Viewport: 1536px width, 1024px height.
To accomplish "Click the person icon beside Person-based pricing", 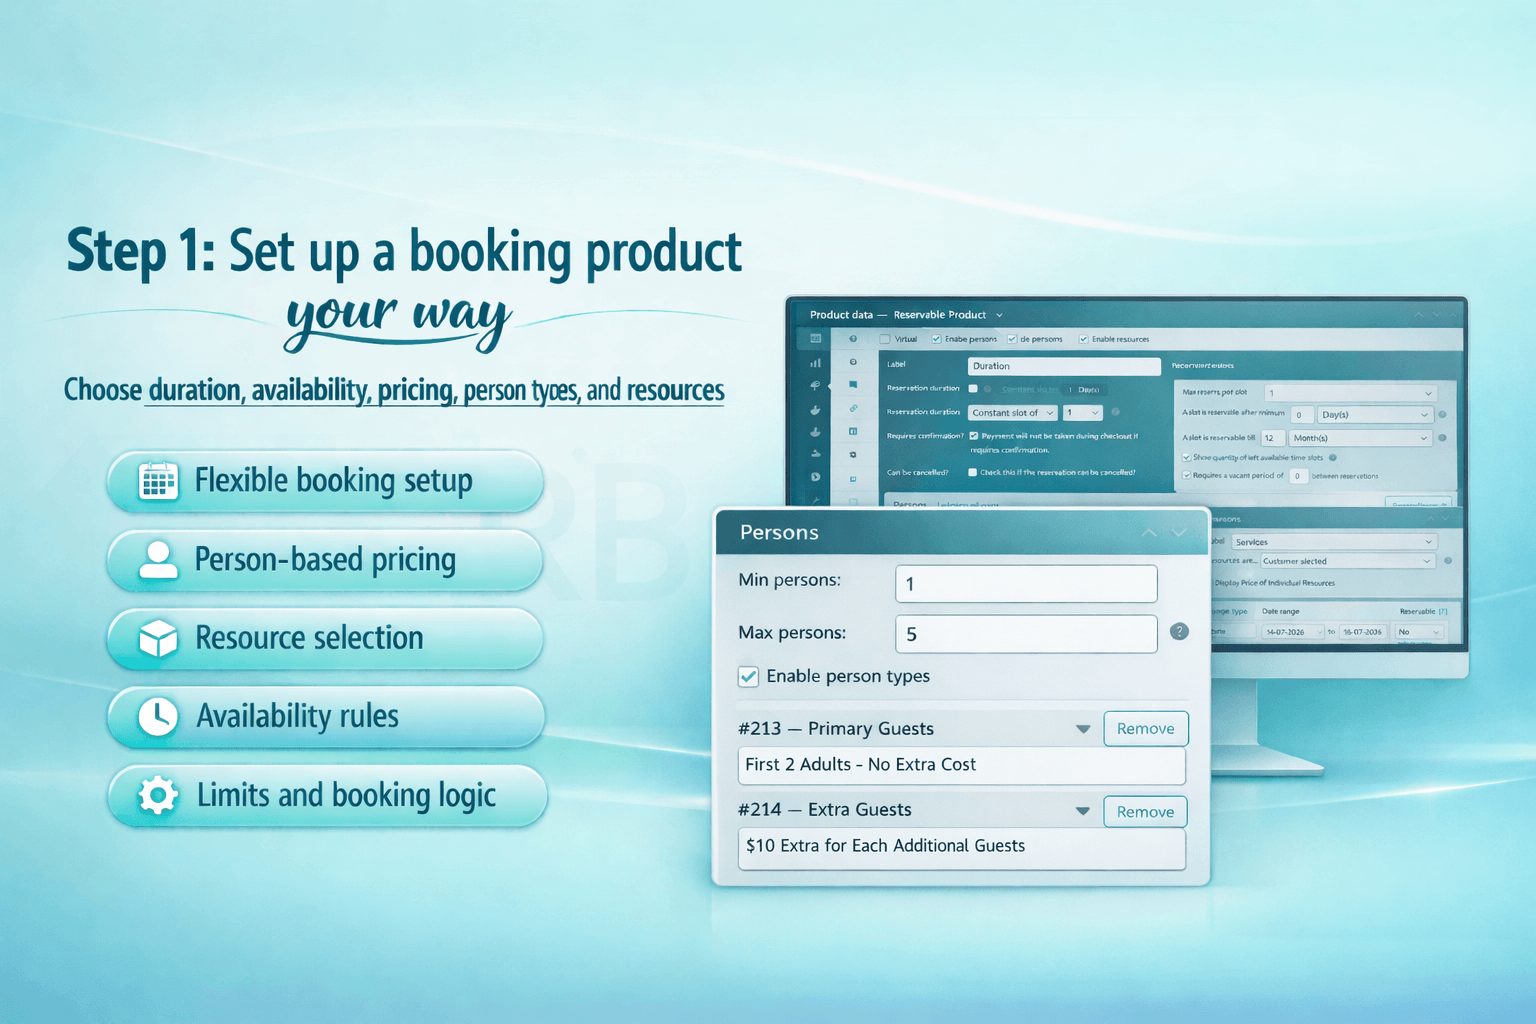I will click(156, 560).
